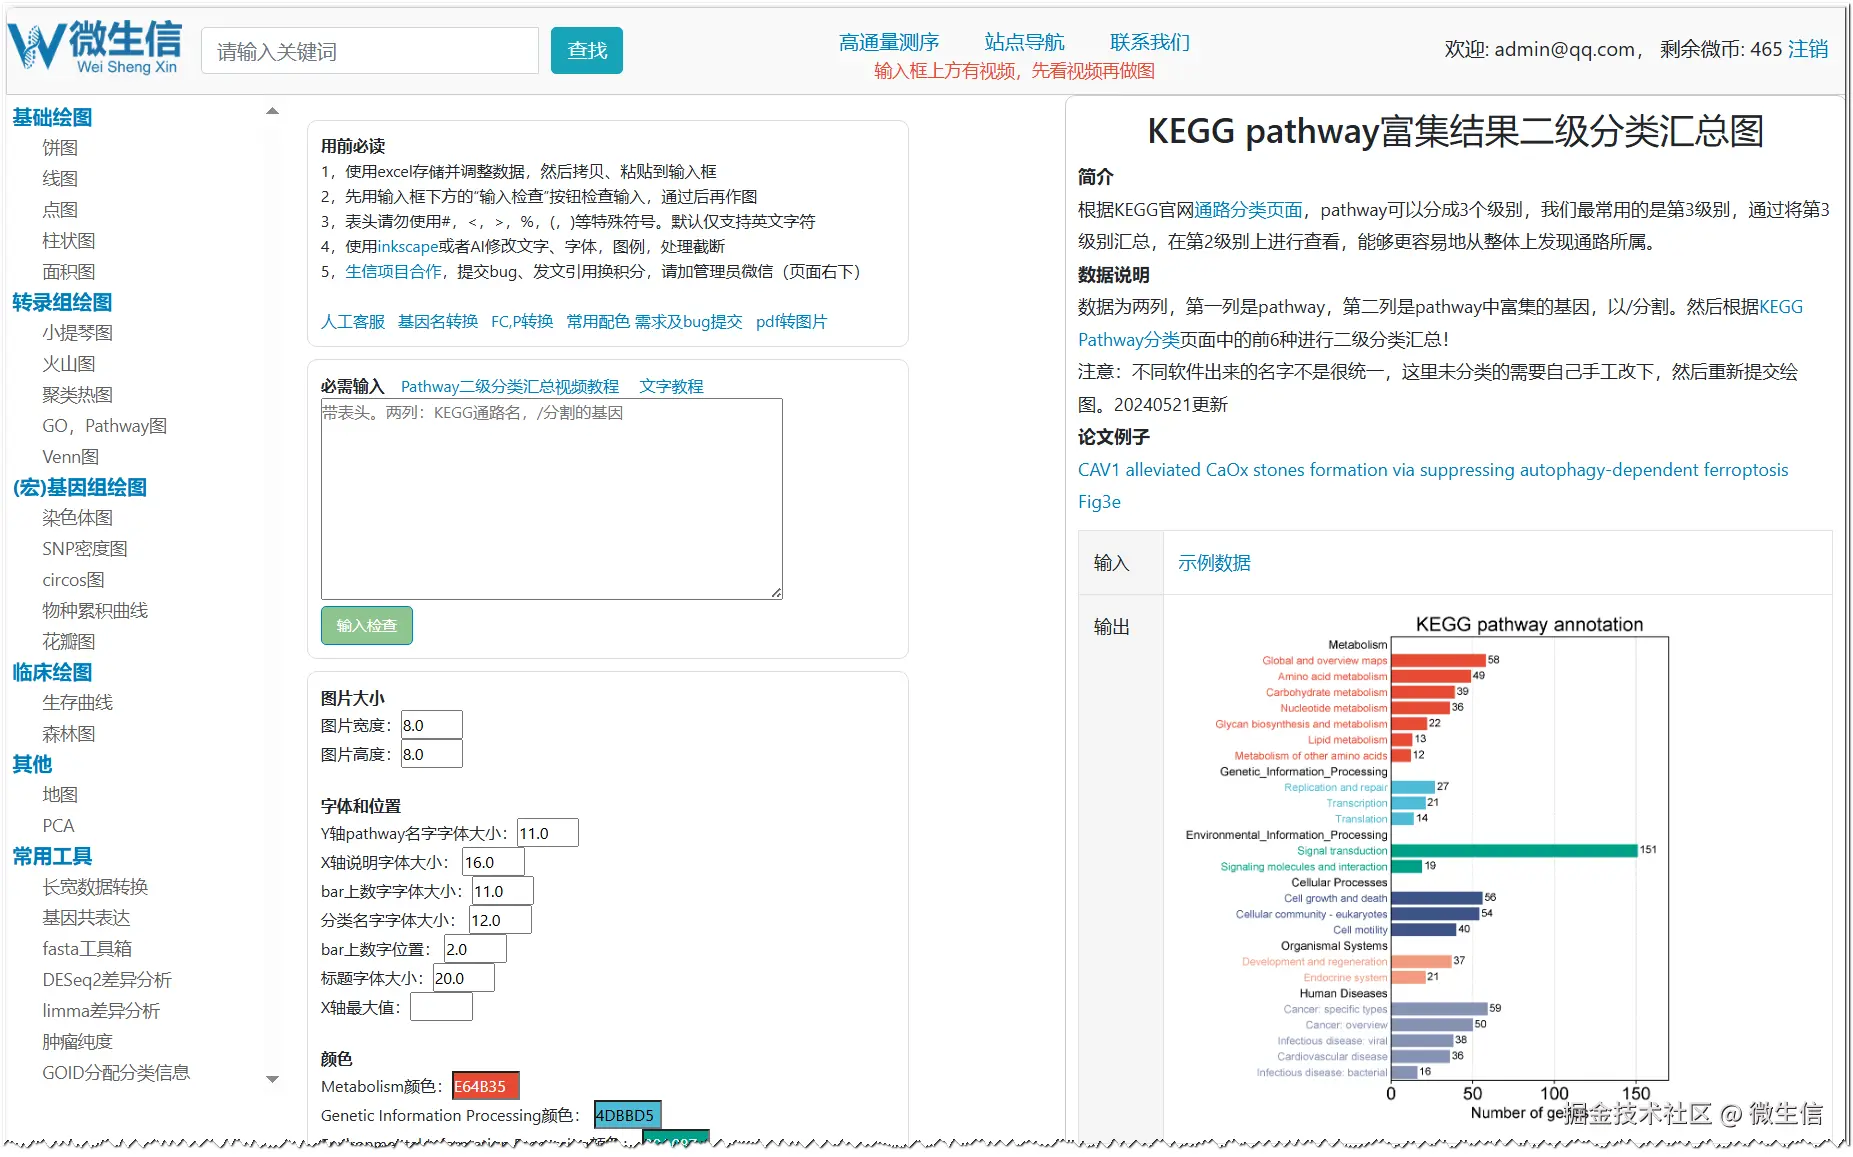The height and width of the screenshot is (1157, 1853).
Task: Open the 通路分类页面 link
Action: [x=1249, y=210]
